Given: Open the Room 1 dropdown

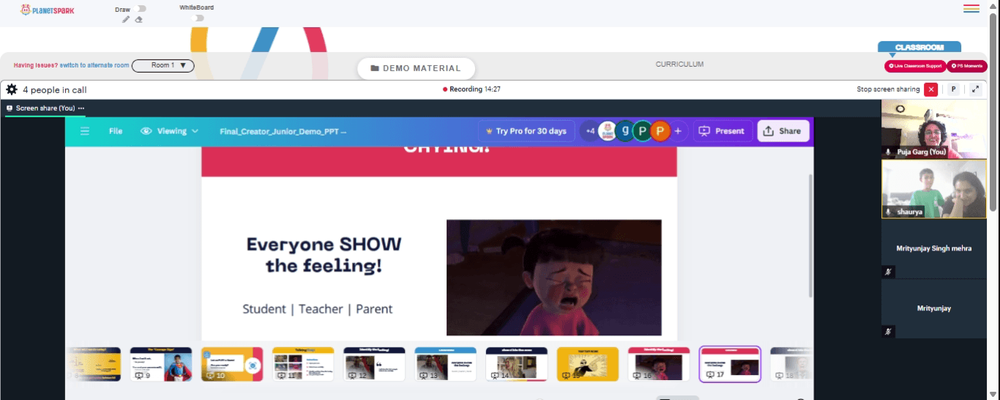Looking at the screenshot, I should click(x=163, y=65).
